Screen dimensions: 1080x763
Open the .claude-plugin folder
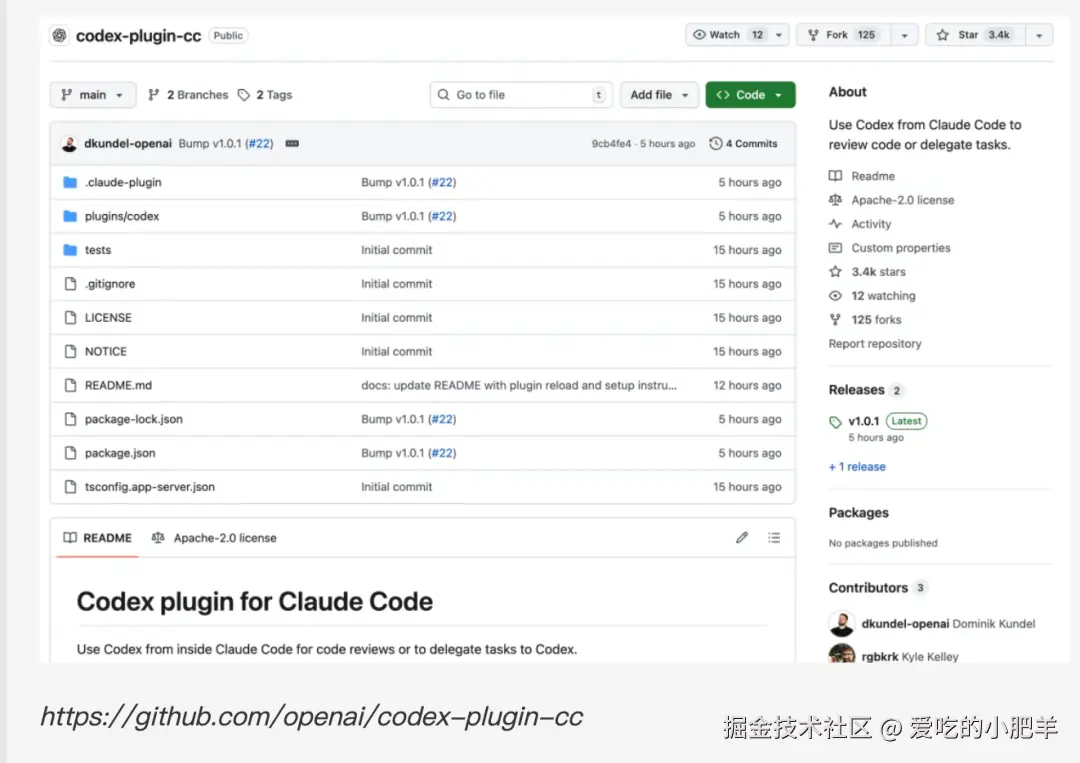123,182
